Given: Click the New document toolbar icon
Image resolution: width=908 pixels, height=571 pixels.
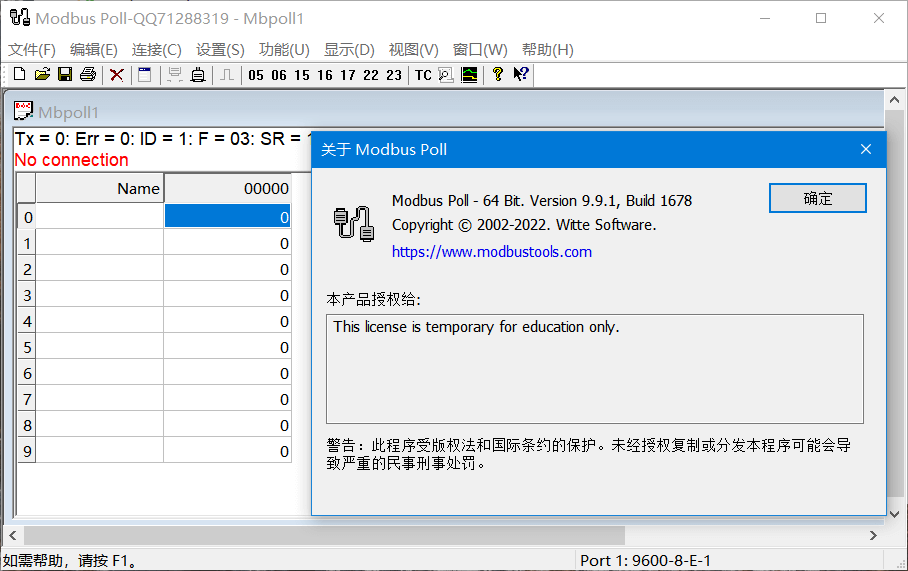Looking at the screenshot, I should [x=19, y=75].
